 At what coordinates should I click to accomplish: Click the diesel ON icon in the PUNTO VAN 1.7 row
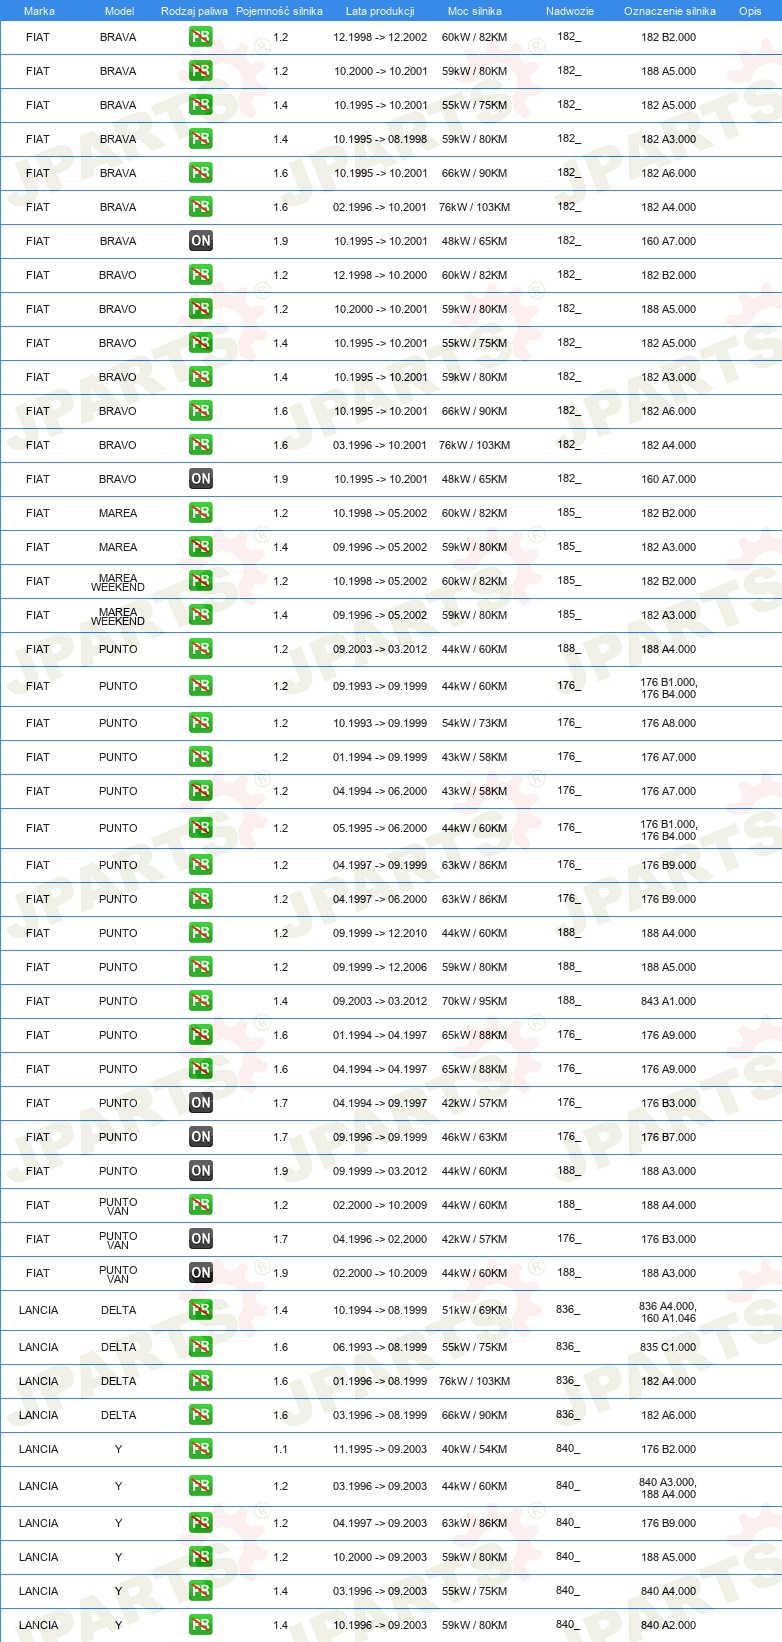201,1239
